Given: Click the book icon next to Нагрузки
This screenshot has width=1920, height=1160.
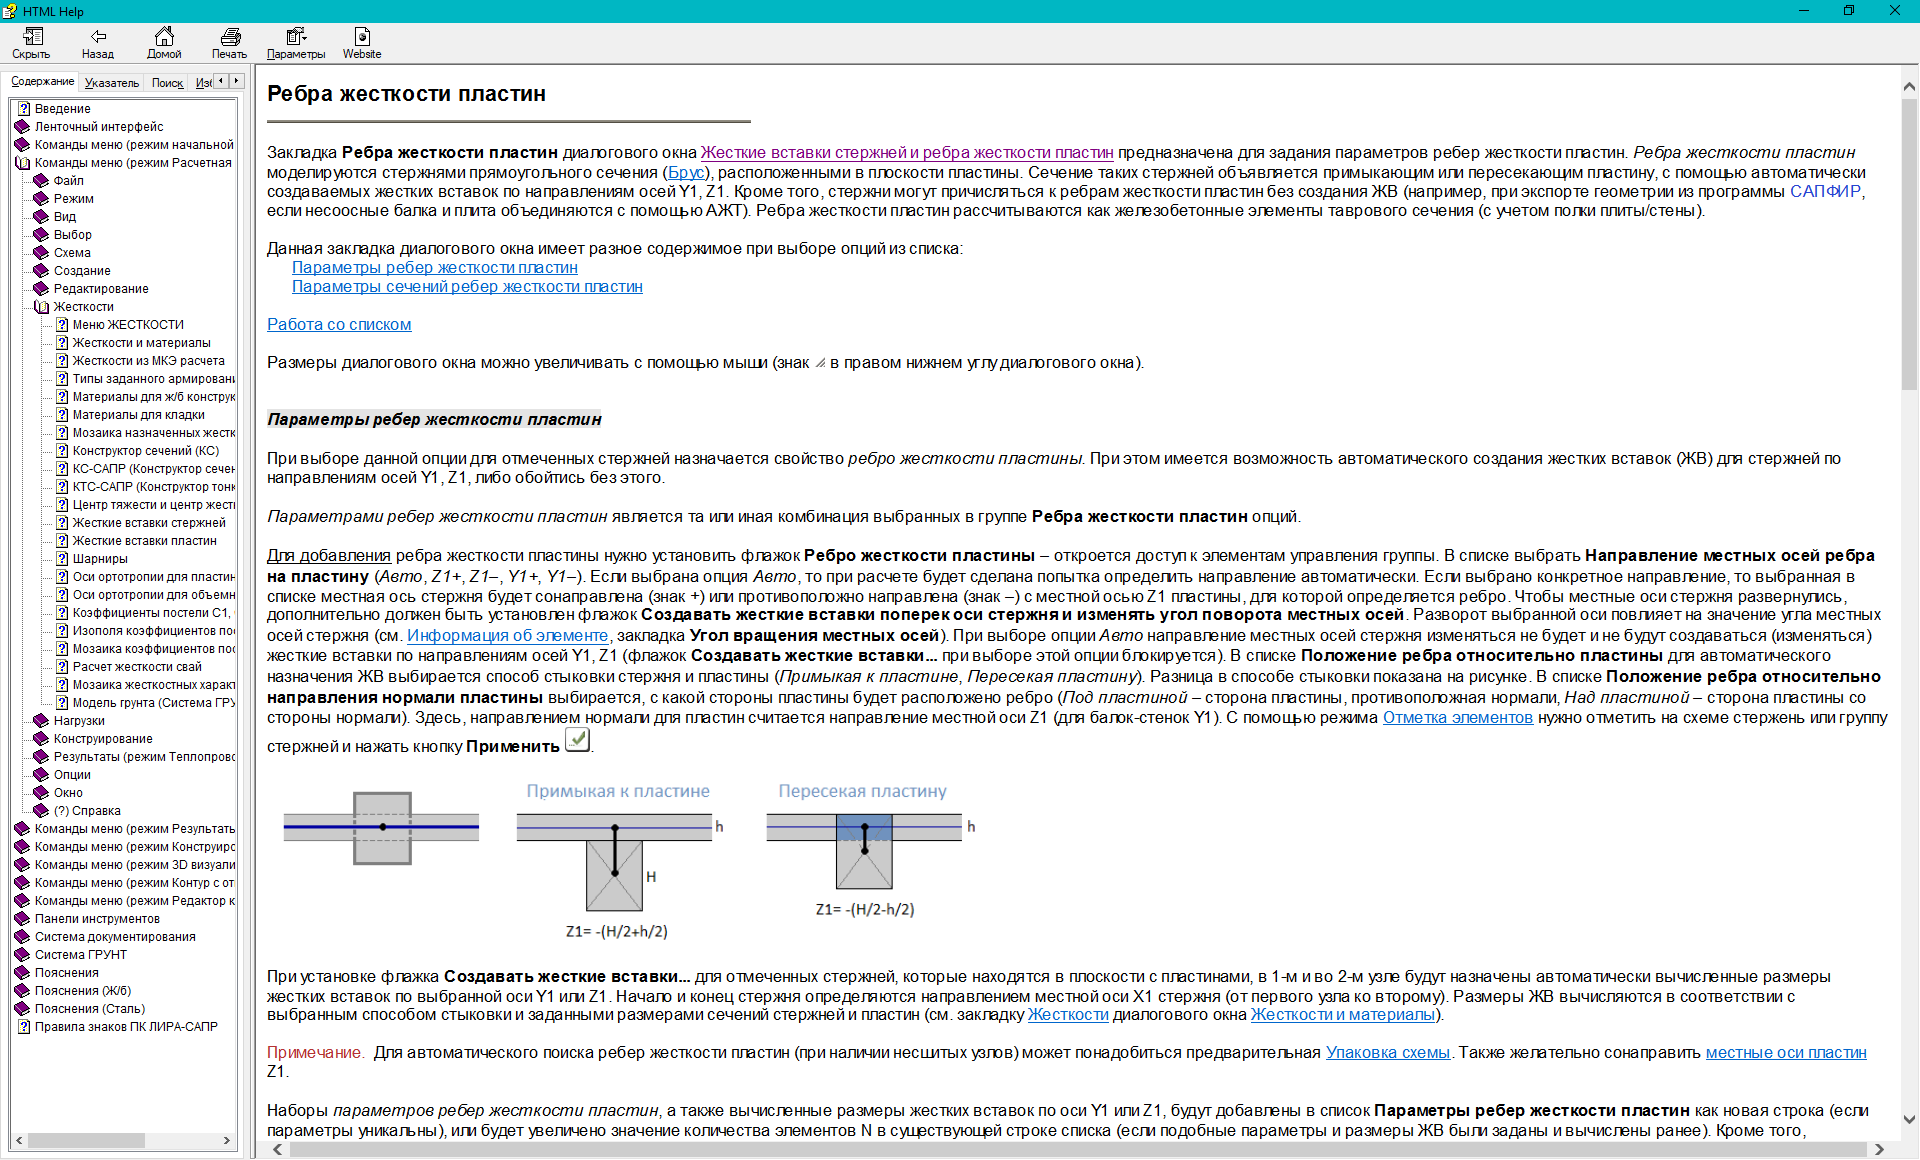Looking at the screenshot, I should point(41,721).
